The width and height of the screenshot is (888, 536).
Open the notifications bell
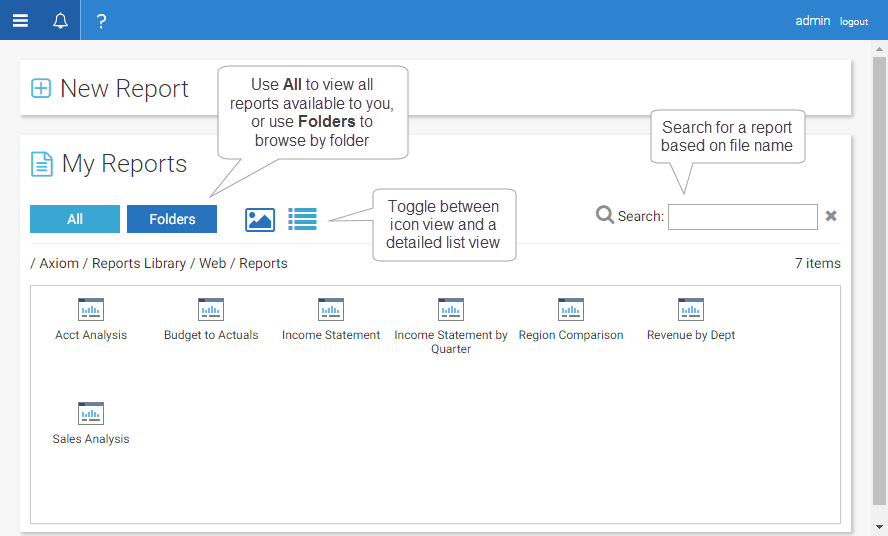point(60,21)
